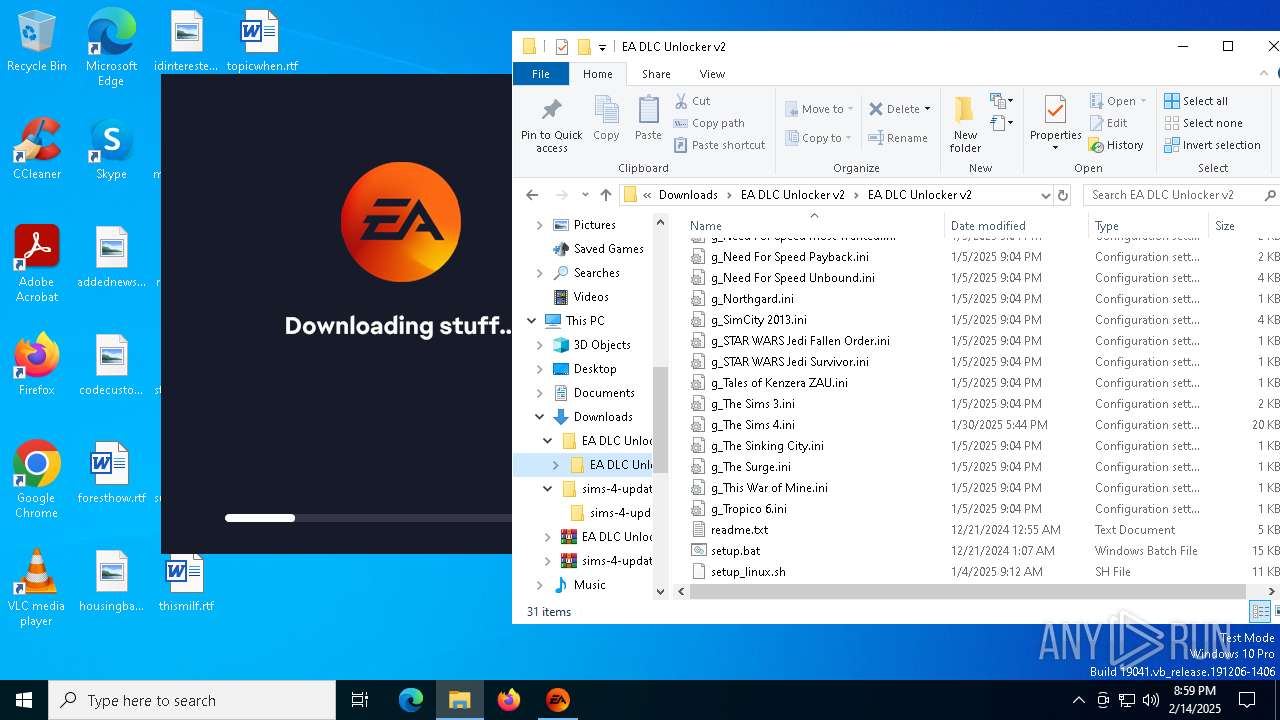This screenshot has width=1280, height=720.
Task: Click Select all in ribbon
Action: point(1196,101)
